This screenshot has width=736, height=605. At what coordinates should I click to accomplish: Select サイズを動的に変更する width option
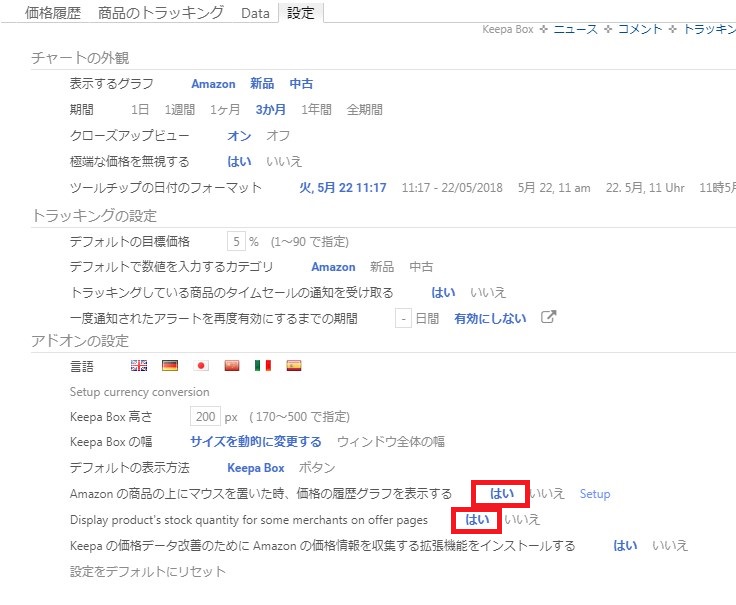[x=256, y=442]
